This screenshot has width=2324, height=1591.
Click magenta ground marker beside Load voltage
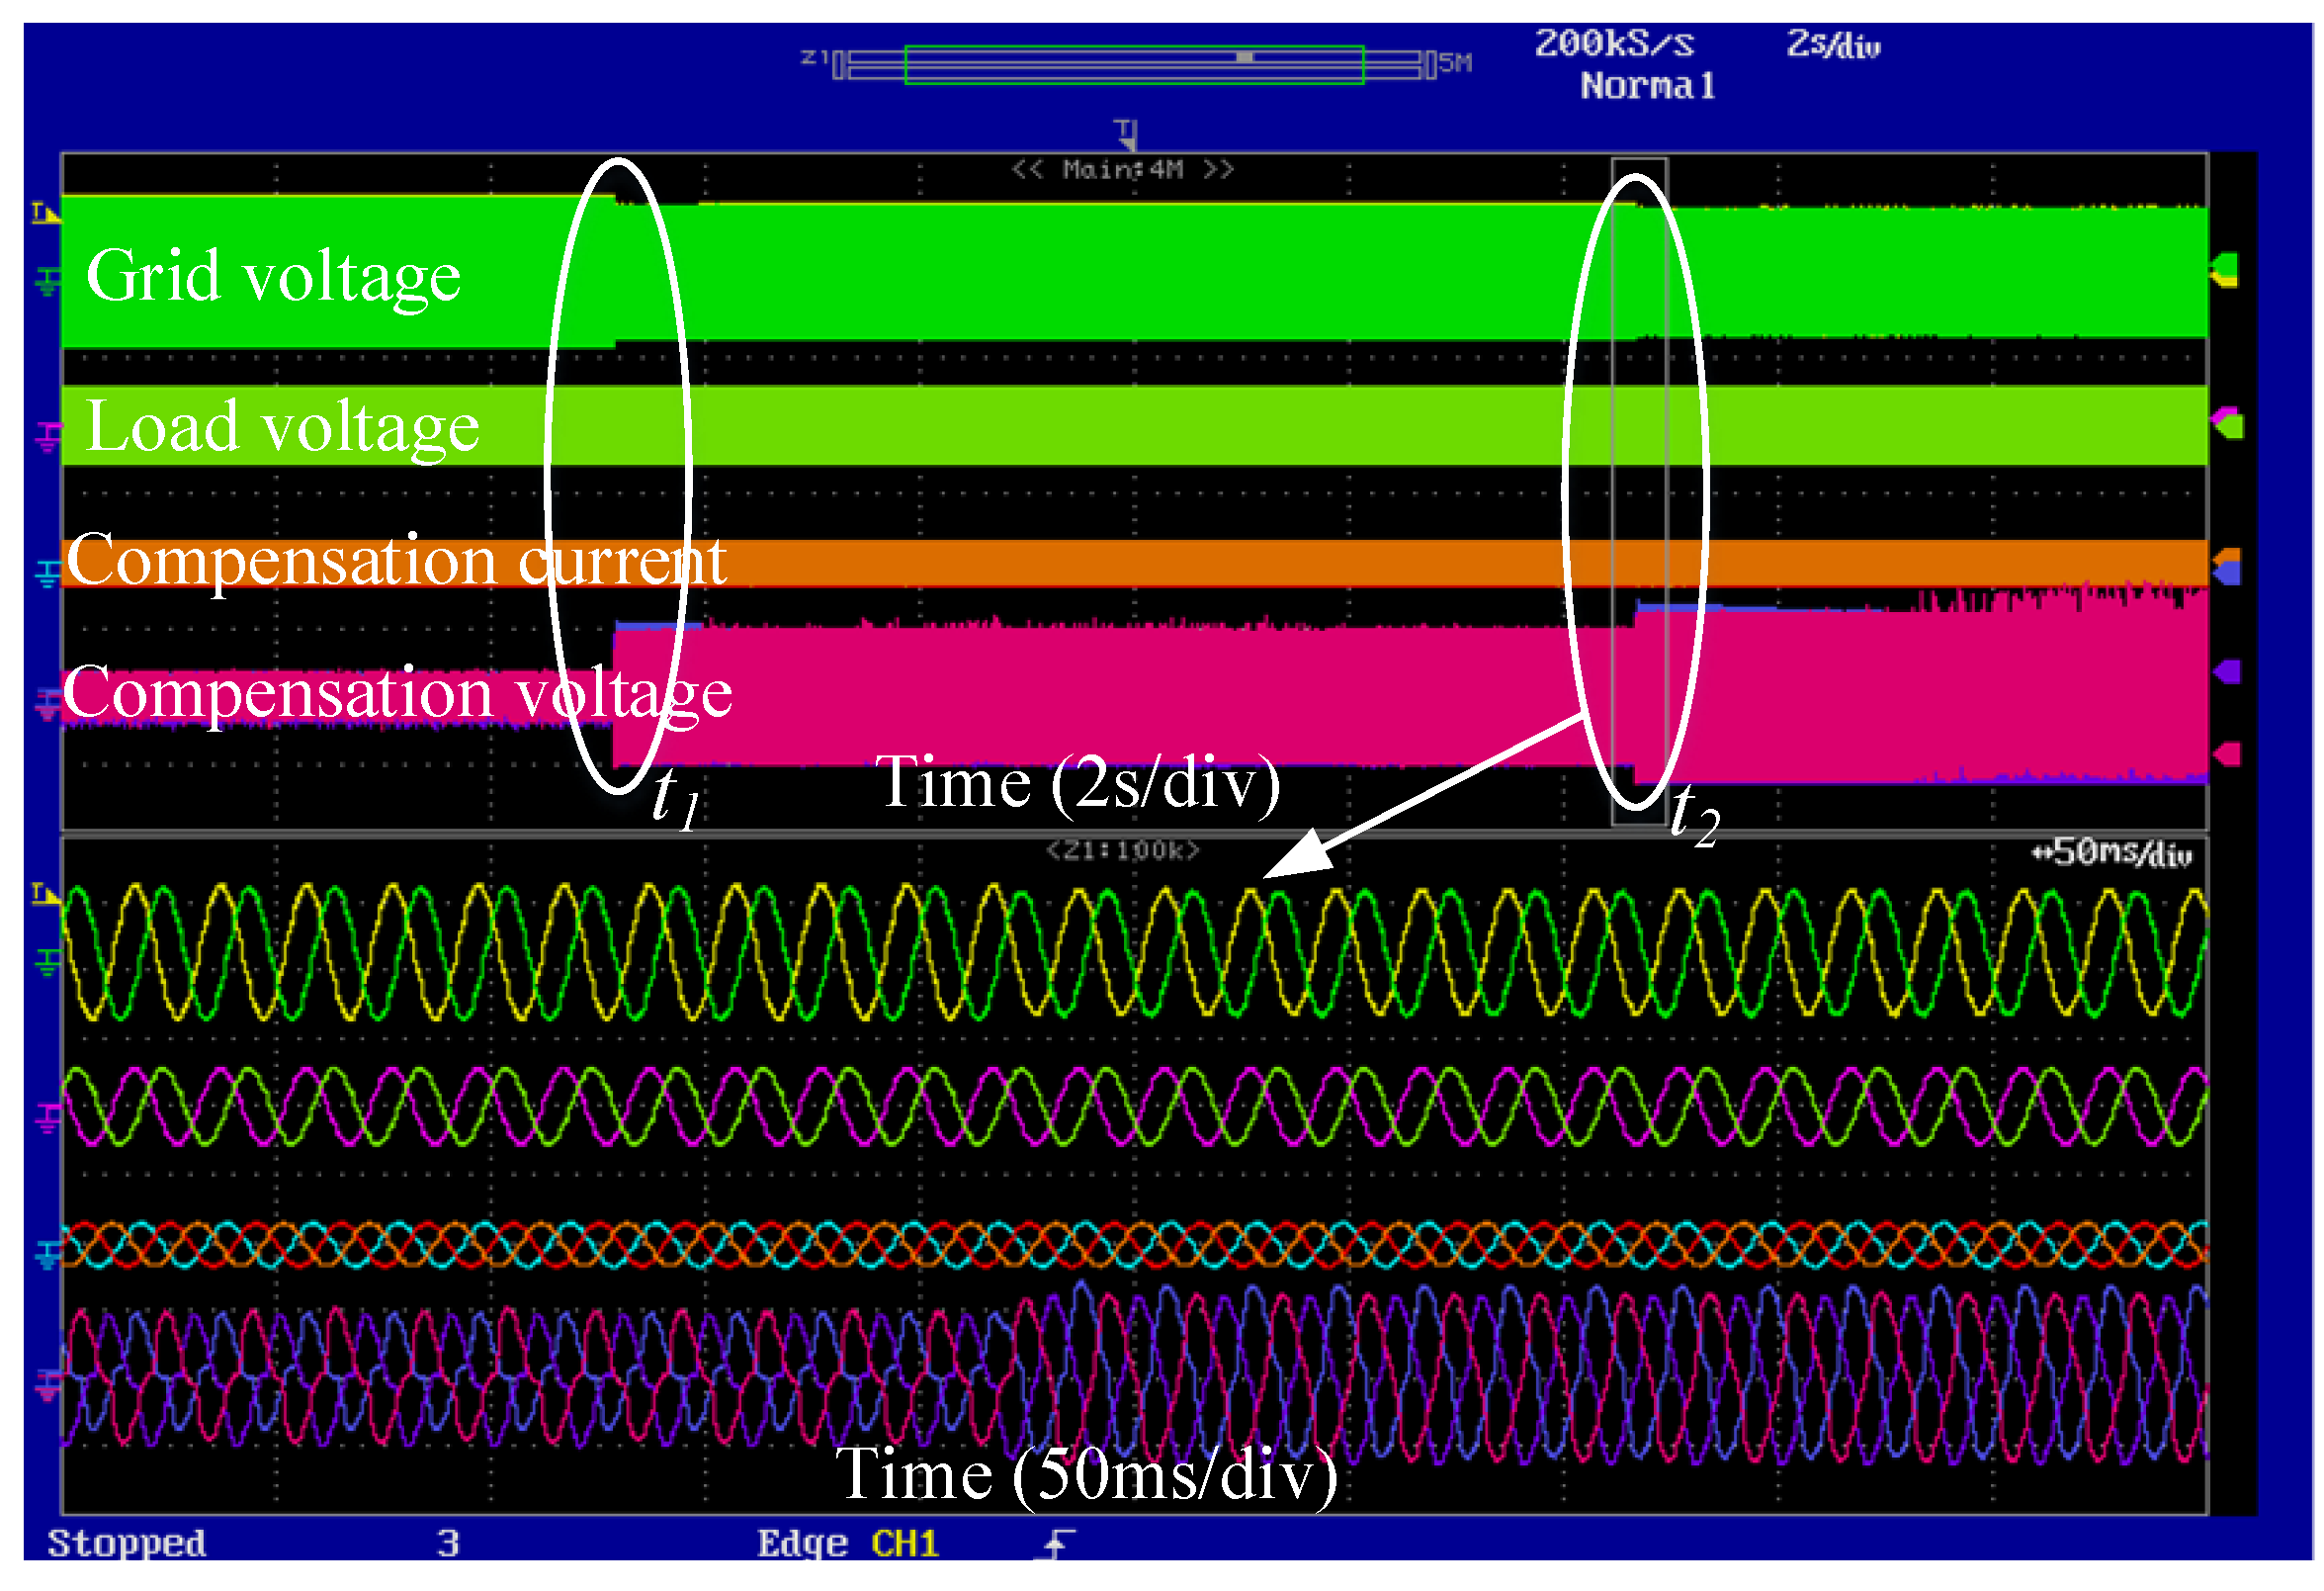47,437
